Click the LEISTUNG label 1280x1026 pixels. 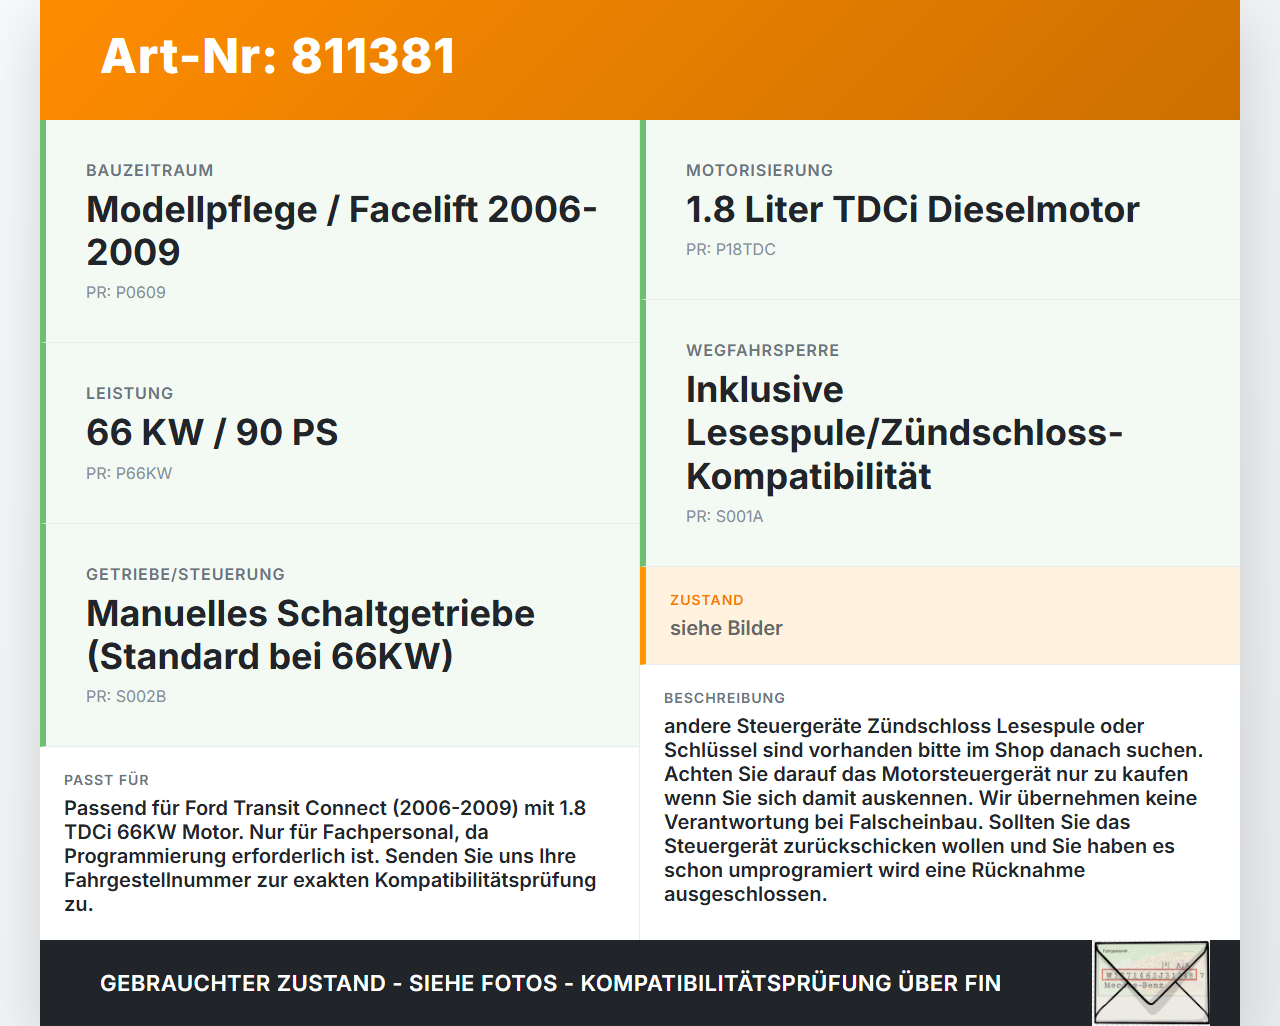[130, 393]
